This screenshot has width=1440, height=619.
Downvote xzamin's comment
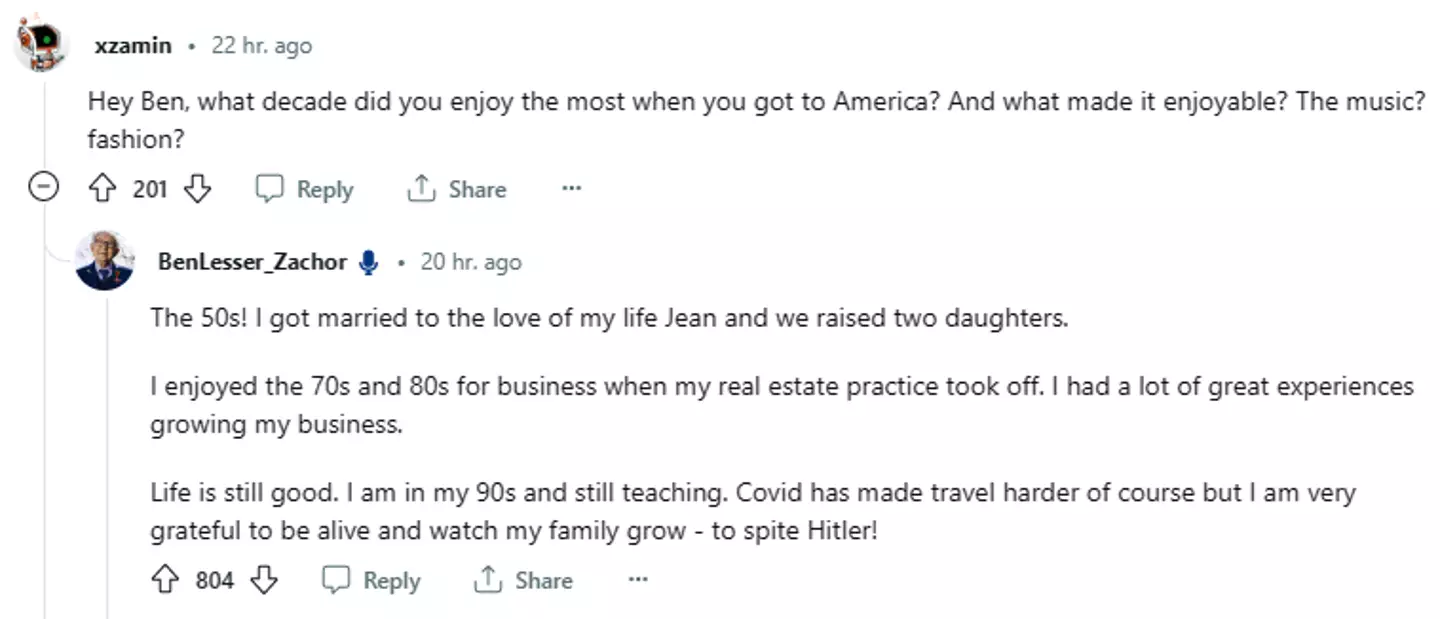(197, 188)
